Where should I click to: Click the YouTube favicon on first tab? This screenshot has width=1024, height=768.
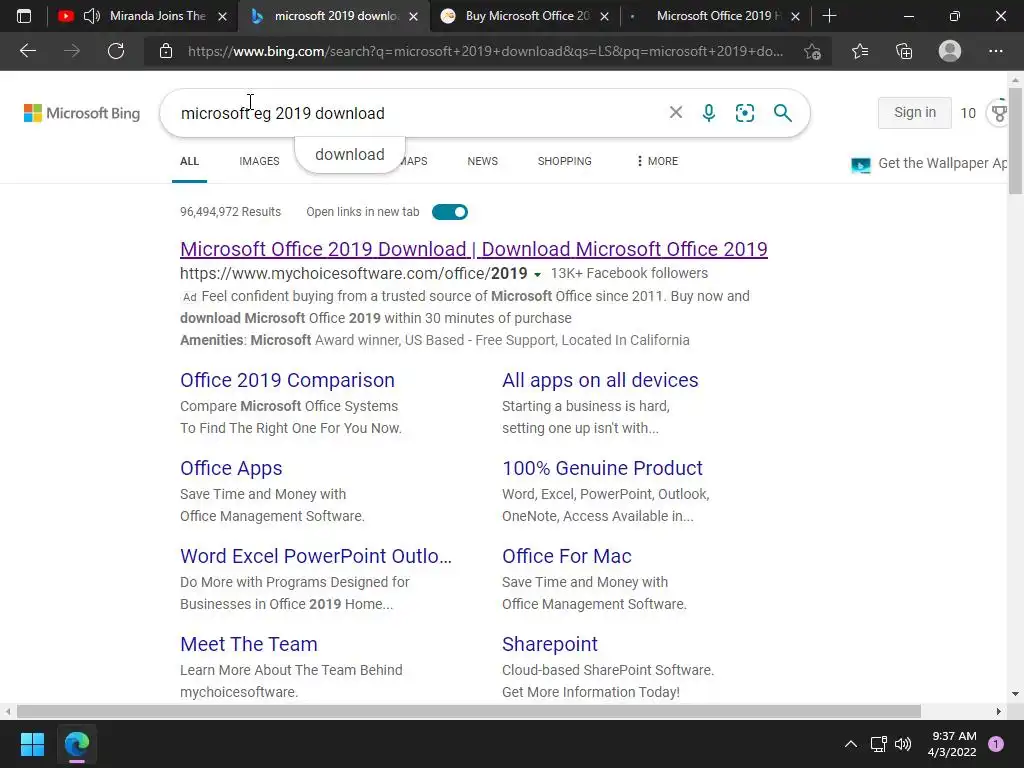pos(65,16)
